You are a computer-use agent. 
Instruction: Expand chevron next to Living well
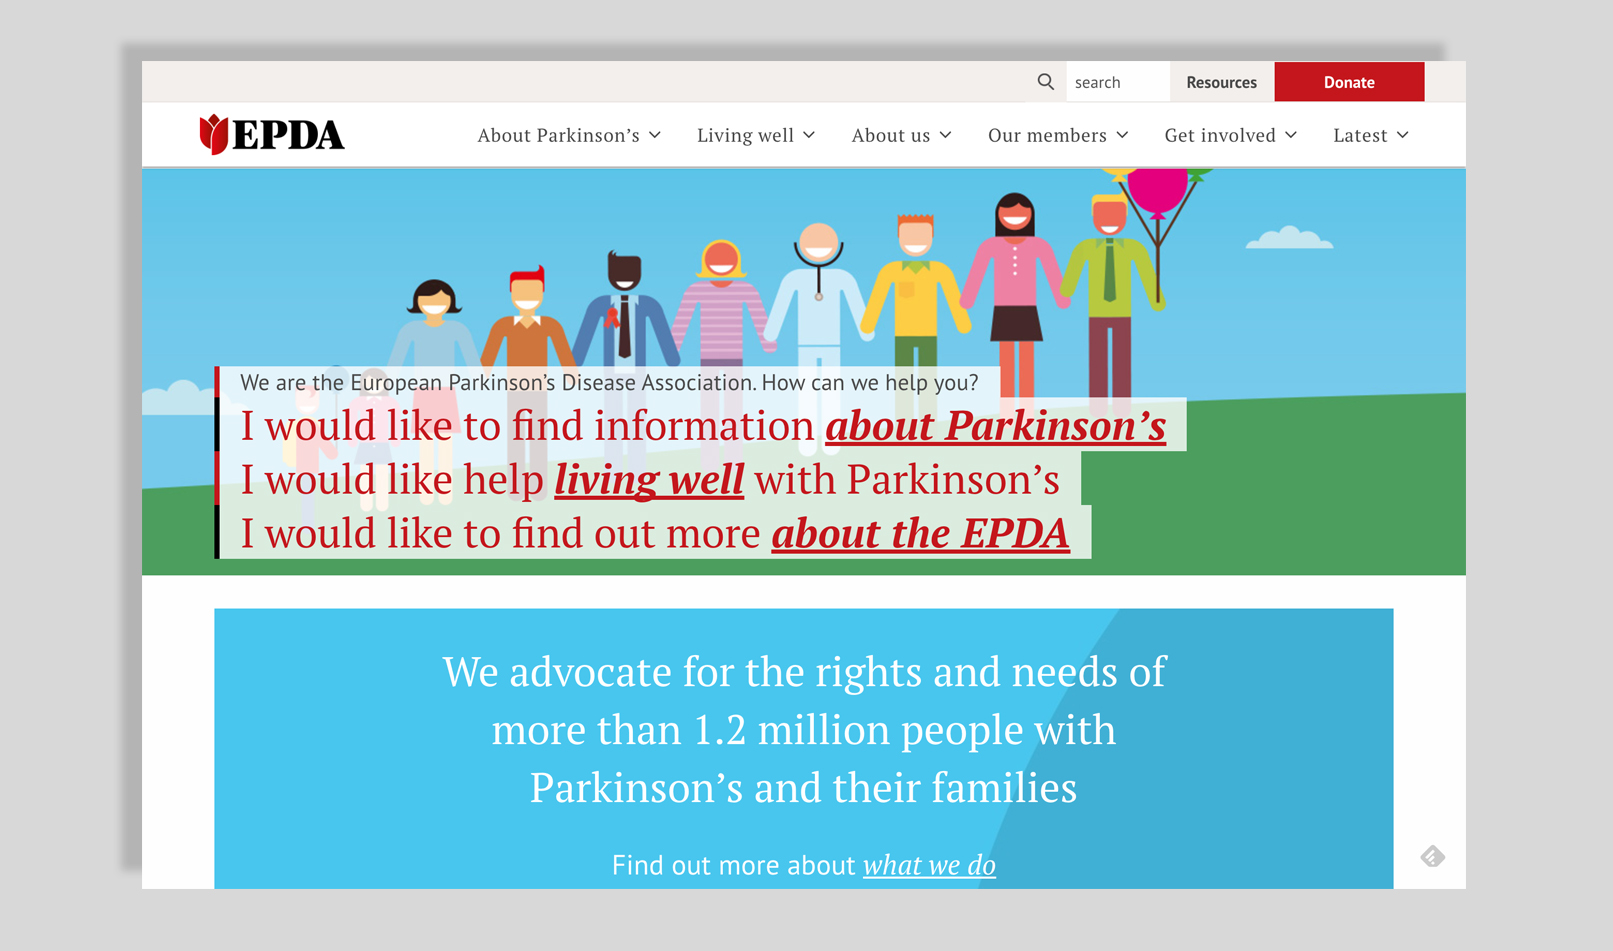(x=809, y=135)
